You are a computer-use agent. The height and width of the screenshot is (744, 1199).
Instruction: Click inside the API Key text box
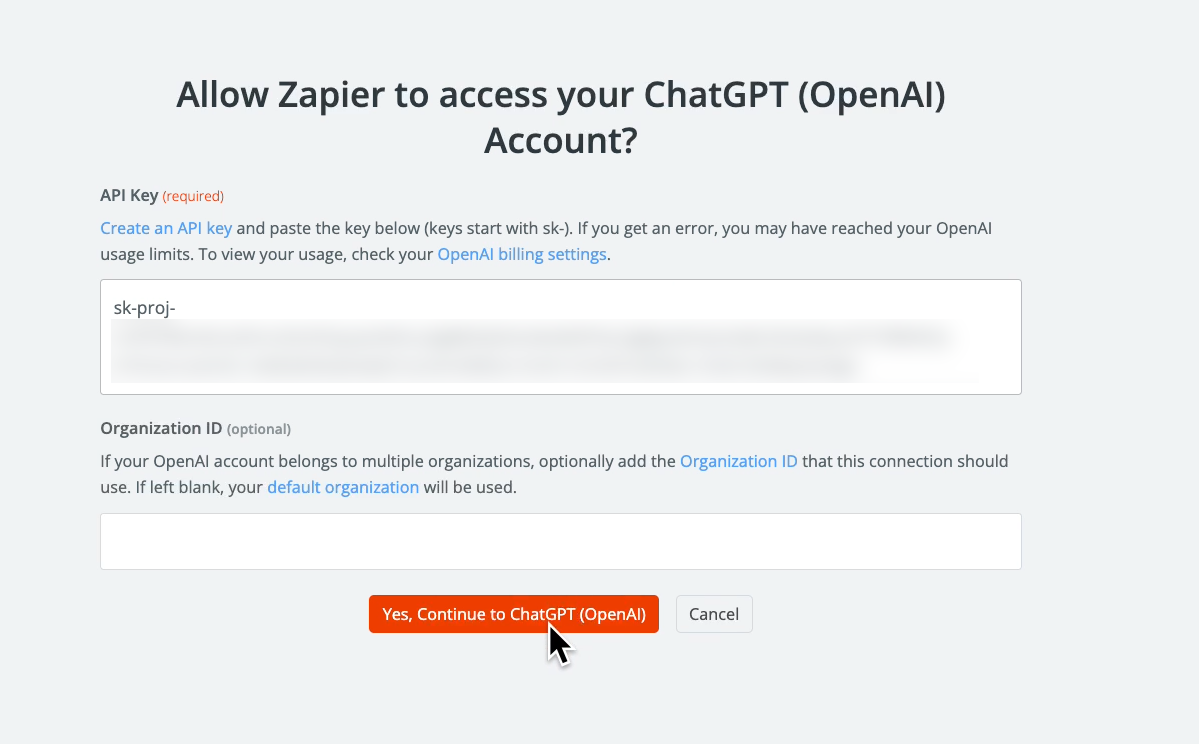click(x=560, y=335)
